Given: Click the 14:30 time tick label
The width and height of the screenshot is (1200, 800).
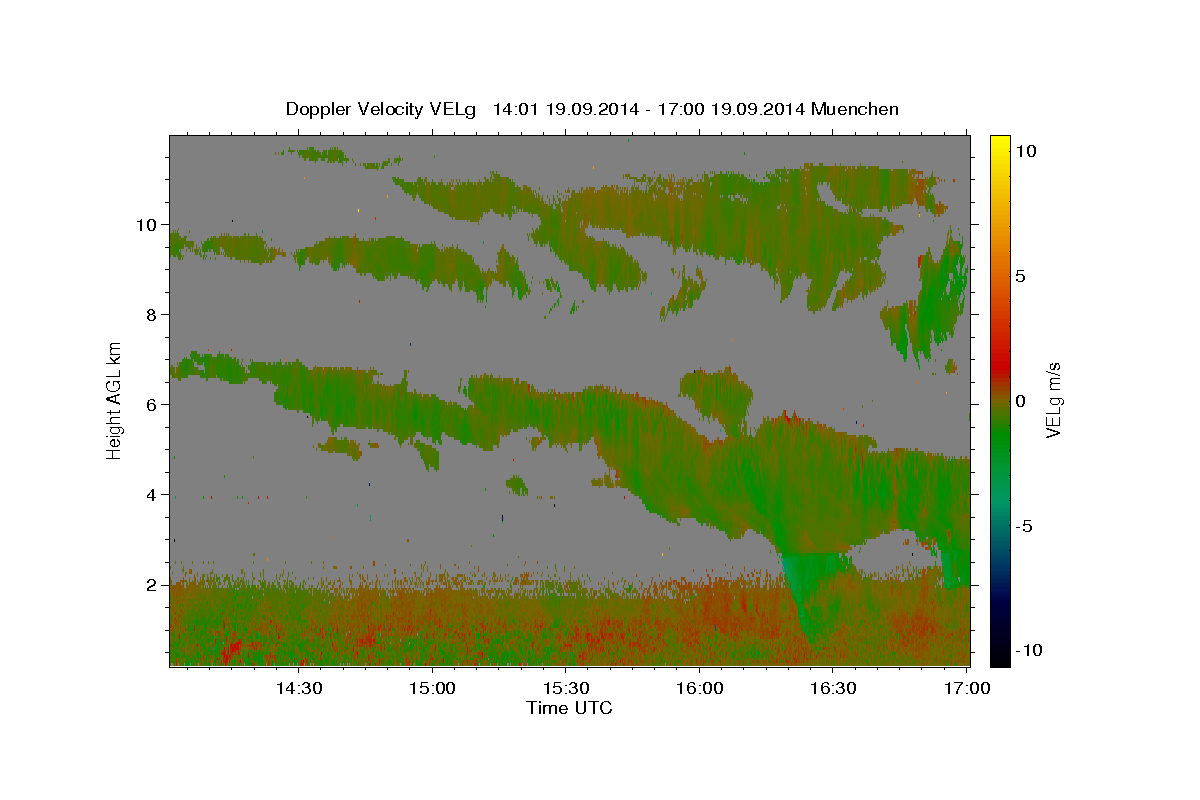Looking at the screenshot, I should pyautogui.click(x=299, y=689).
